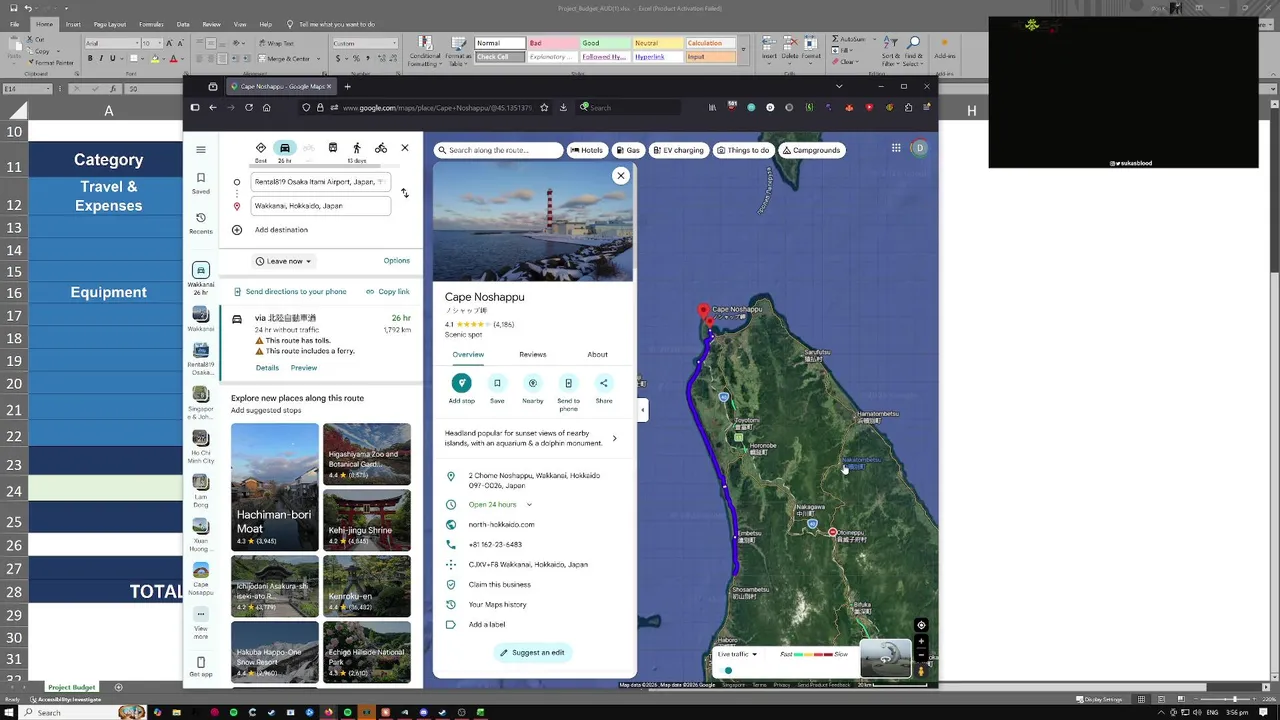Screen dimensions: 1280x720
Task: Open route Details
Action: [267, 368]
